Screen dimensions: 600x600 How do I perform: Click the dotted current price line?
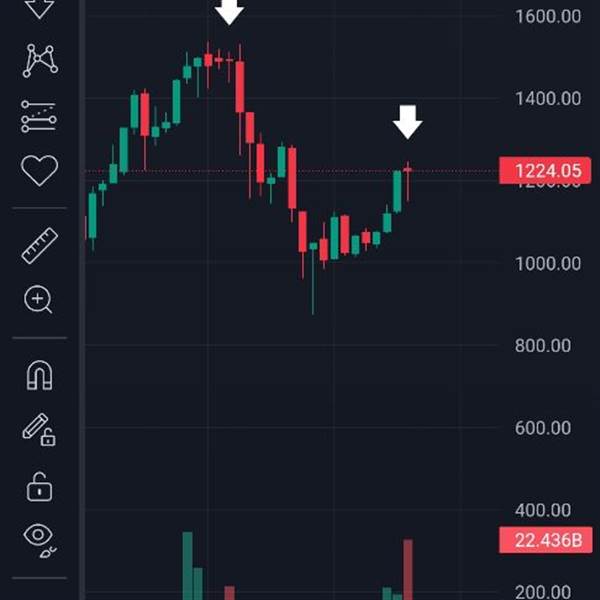pos(291,171)
